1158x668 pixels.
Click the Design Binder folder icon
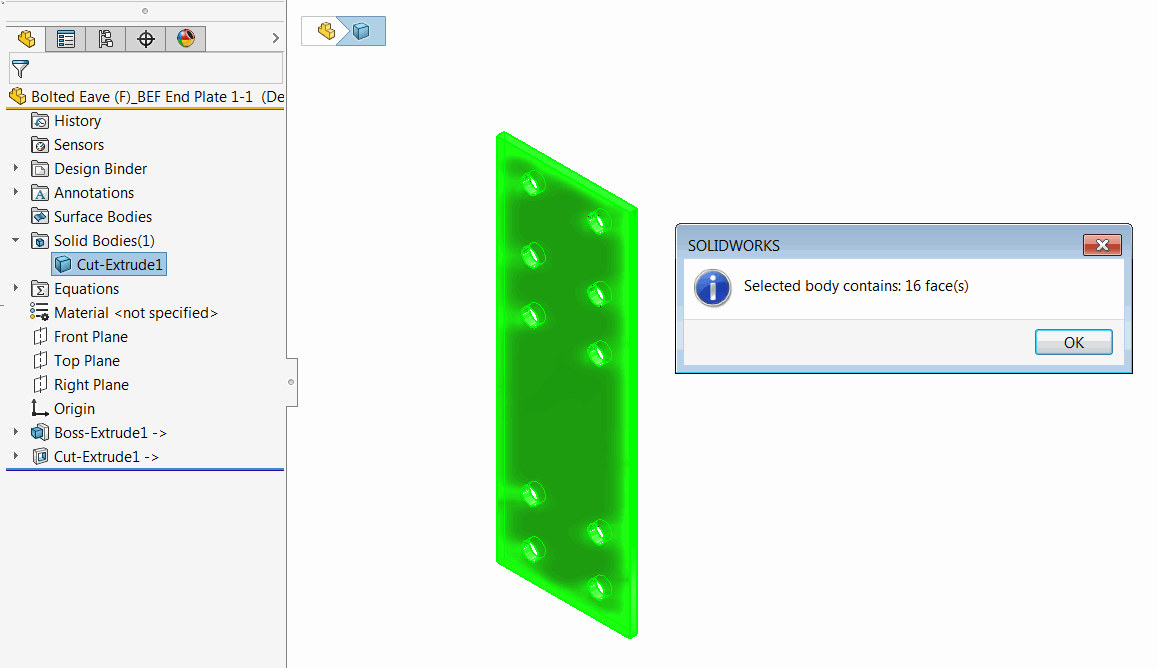coord(40,169)
